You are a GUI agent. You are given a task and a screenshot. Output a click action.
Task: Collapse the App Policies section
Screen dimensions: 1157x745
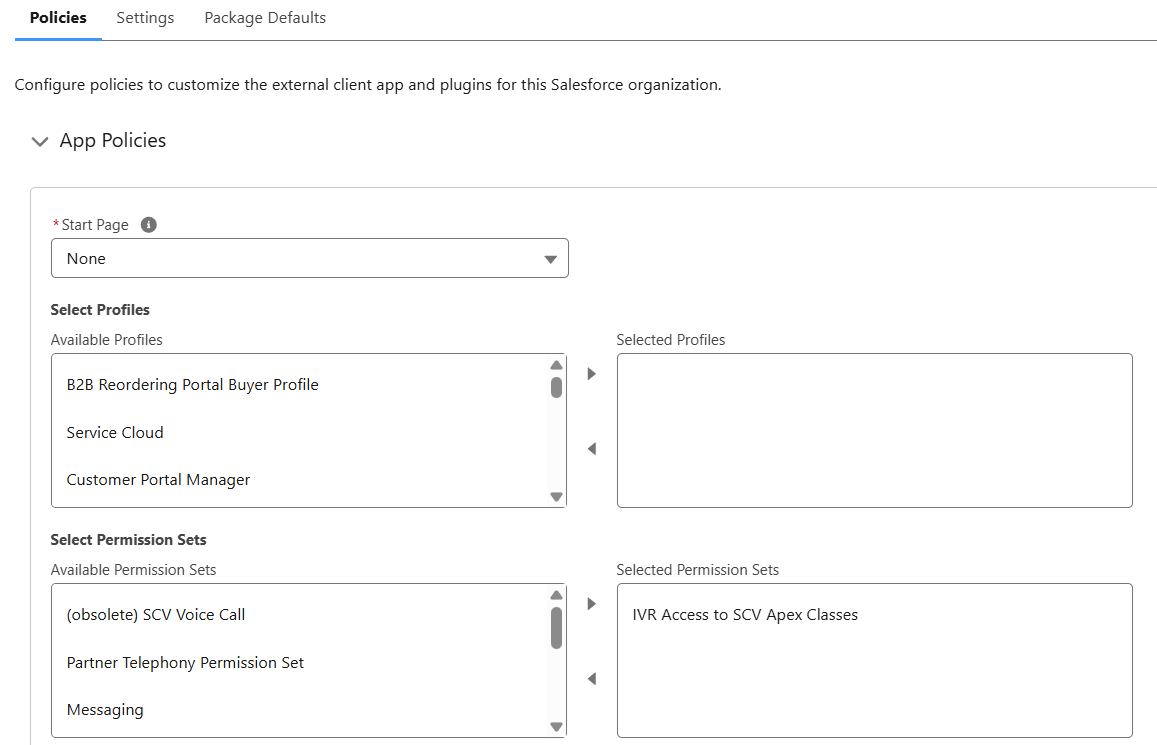39,141
